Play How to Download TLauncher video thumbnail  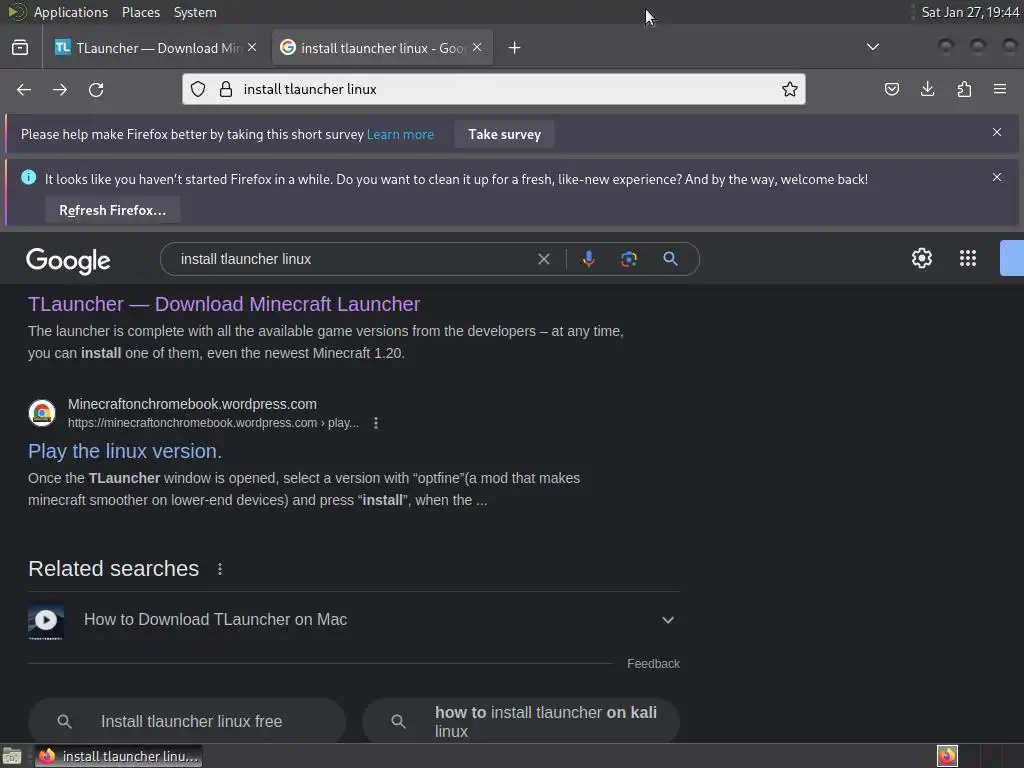point(46,620)
